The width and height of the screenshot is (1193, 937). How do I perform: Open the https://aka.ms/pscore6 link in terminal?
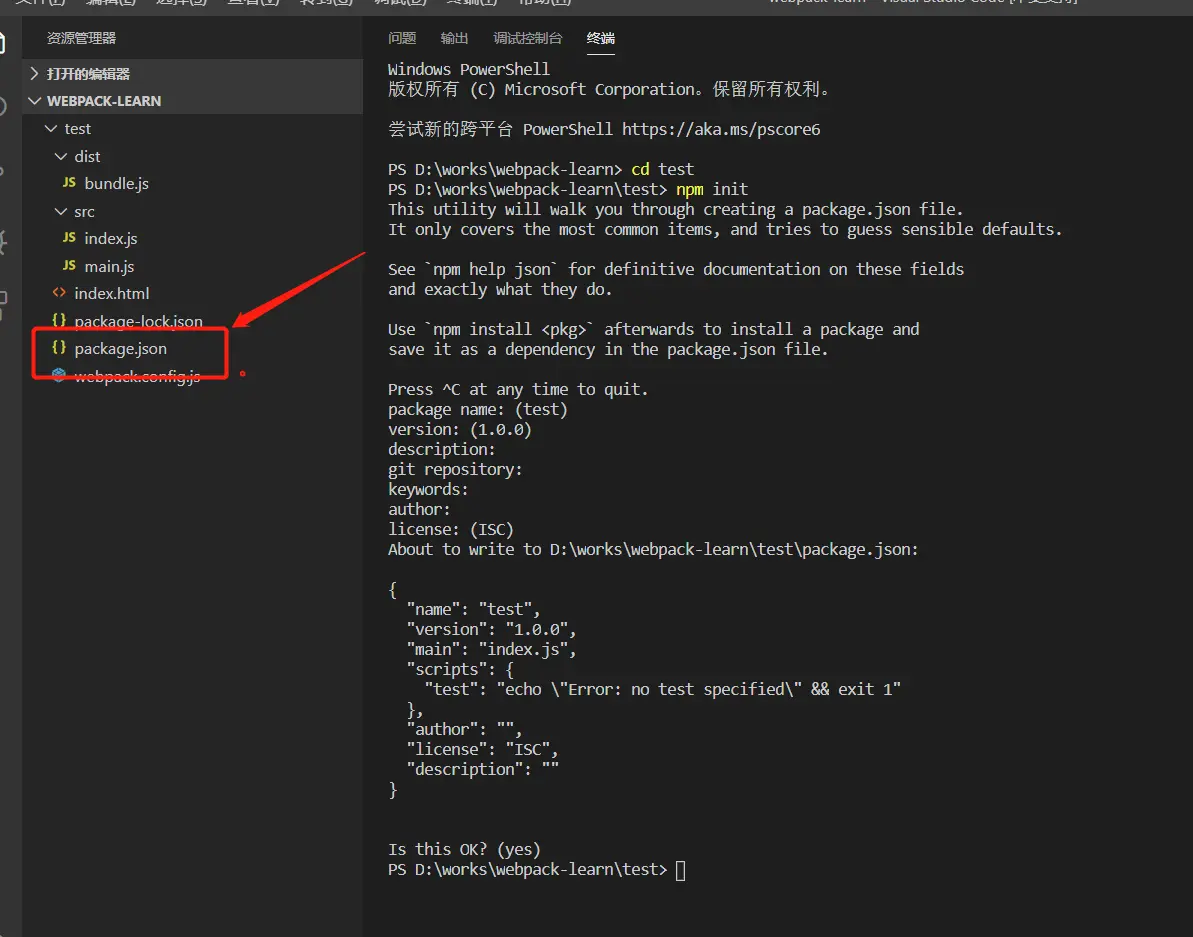(721, 129)
